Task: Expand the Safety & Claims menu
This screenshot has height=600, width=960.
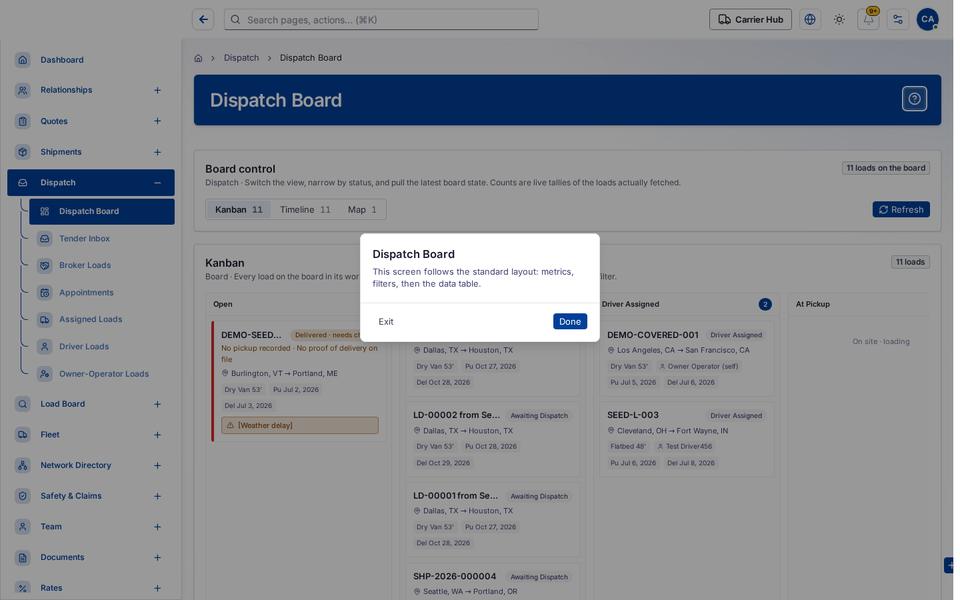Action: click(157, 497)
